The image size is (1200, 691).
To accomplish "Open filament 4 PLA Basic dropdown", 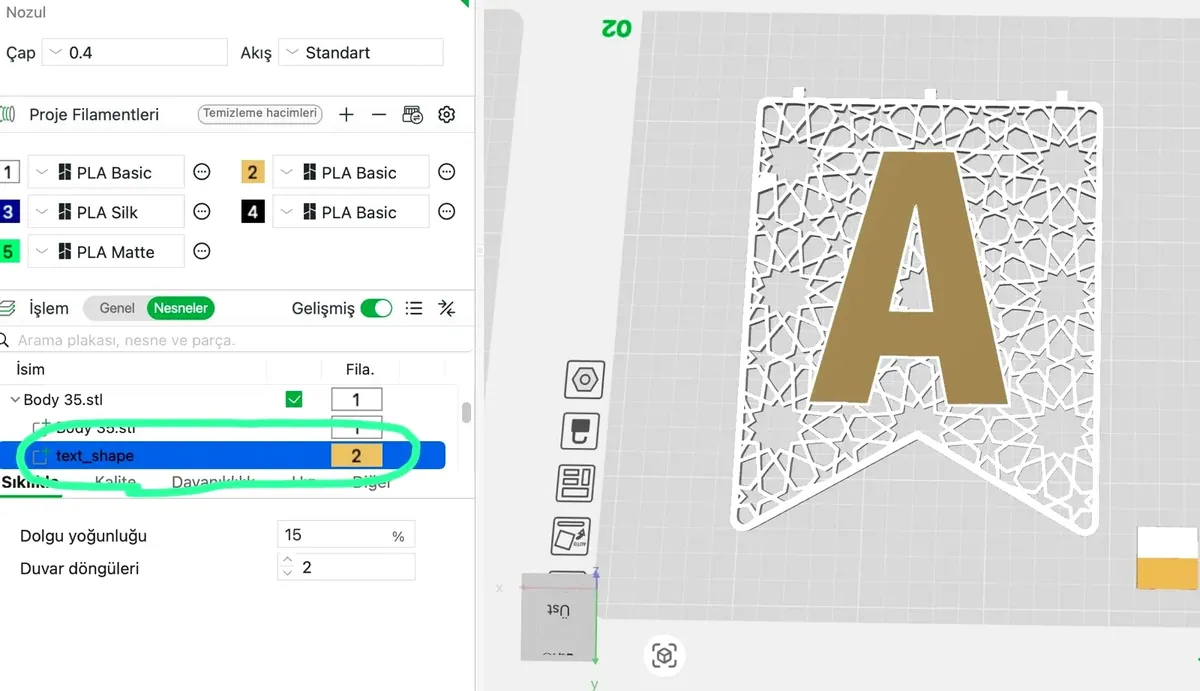I will (351, 212).
